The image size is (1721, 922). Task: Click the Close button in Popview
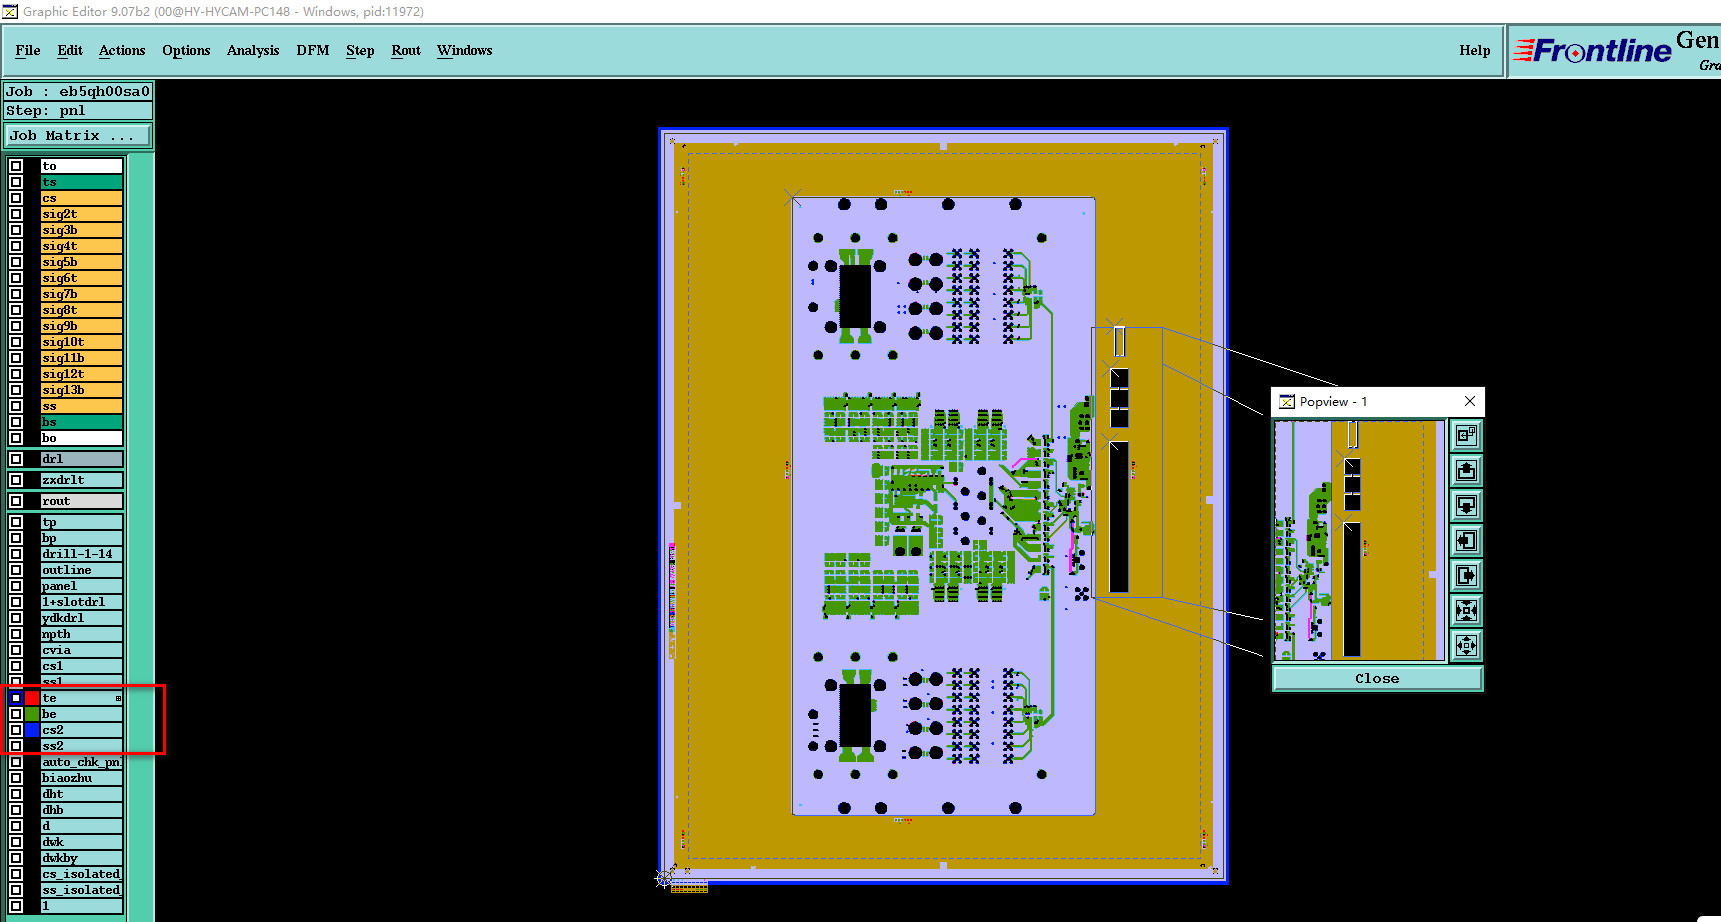coord(1377,678)
